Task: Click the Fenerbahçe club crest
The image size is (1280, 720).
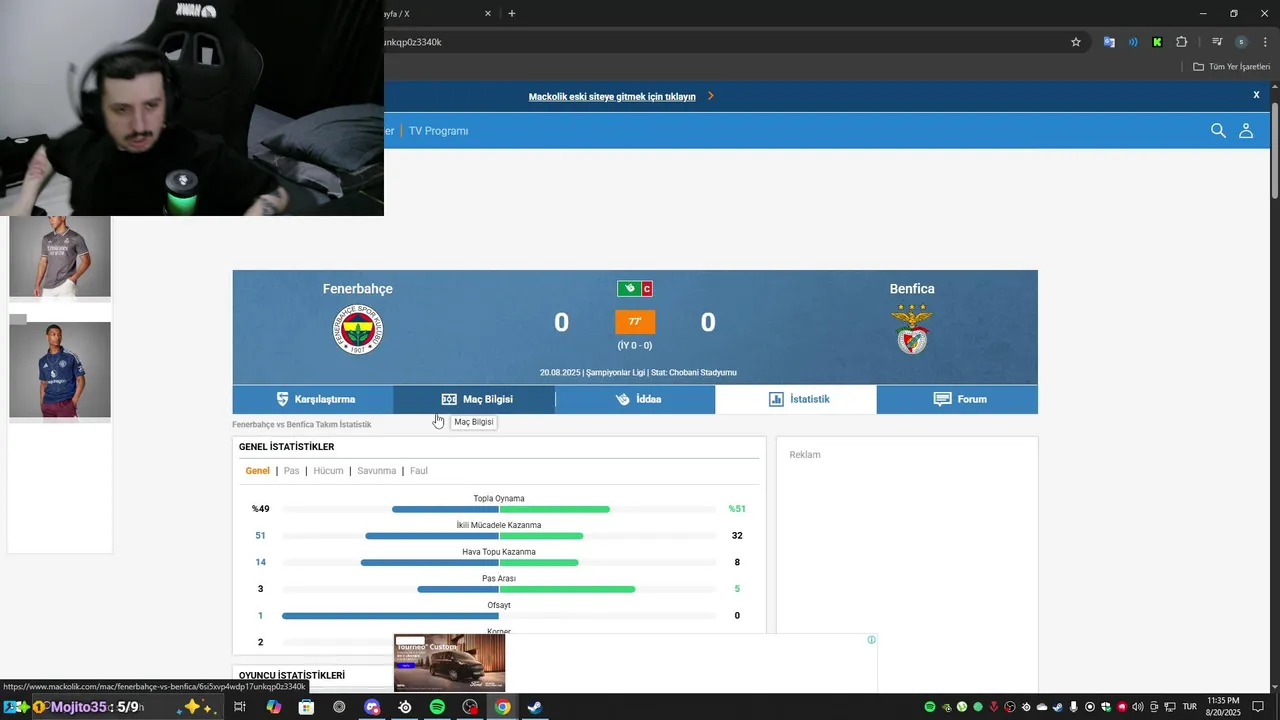Action: pos(358,329)
